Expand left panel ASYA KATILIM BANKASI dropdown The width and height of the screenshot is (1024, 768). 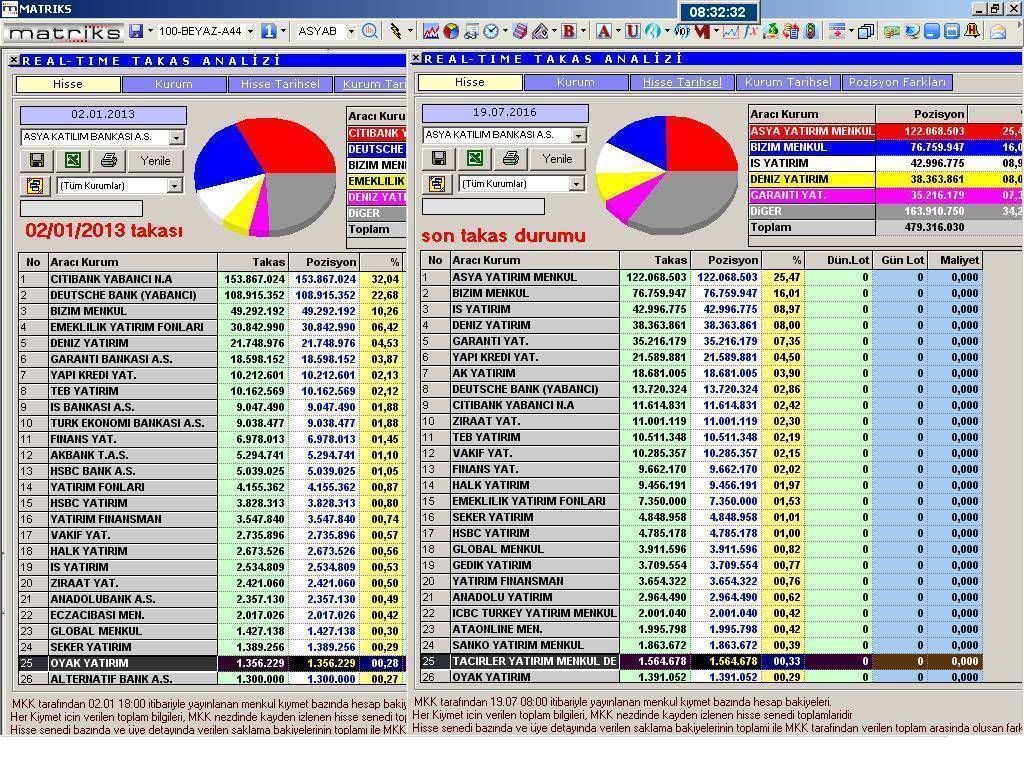176,137
